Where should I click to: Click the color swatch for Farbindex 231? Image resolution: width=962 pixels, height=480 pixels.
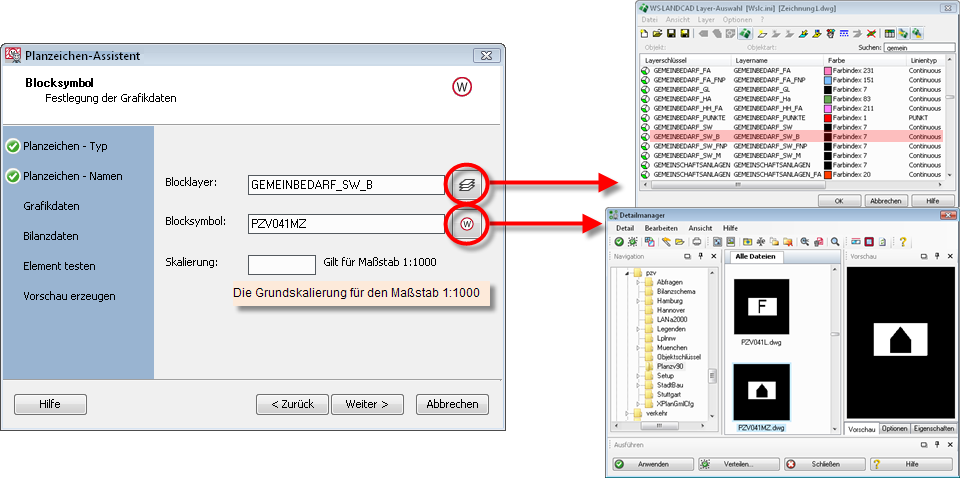(x=827, y=71)
